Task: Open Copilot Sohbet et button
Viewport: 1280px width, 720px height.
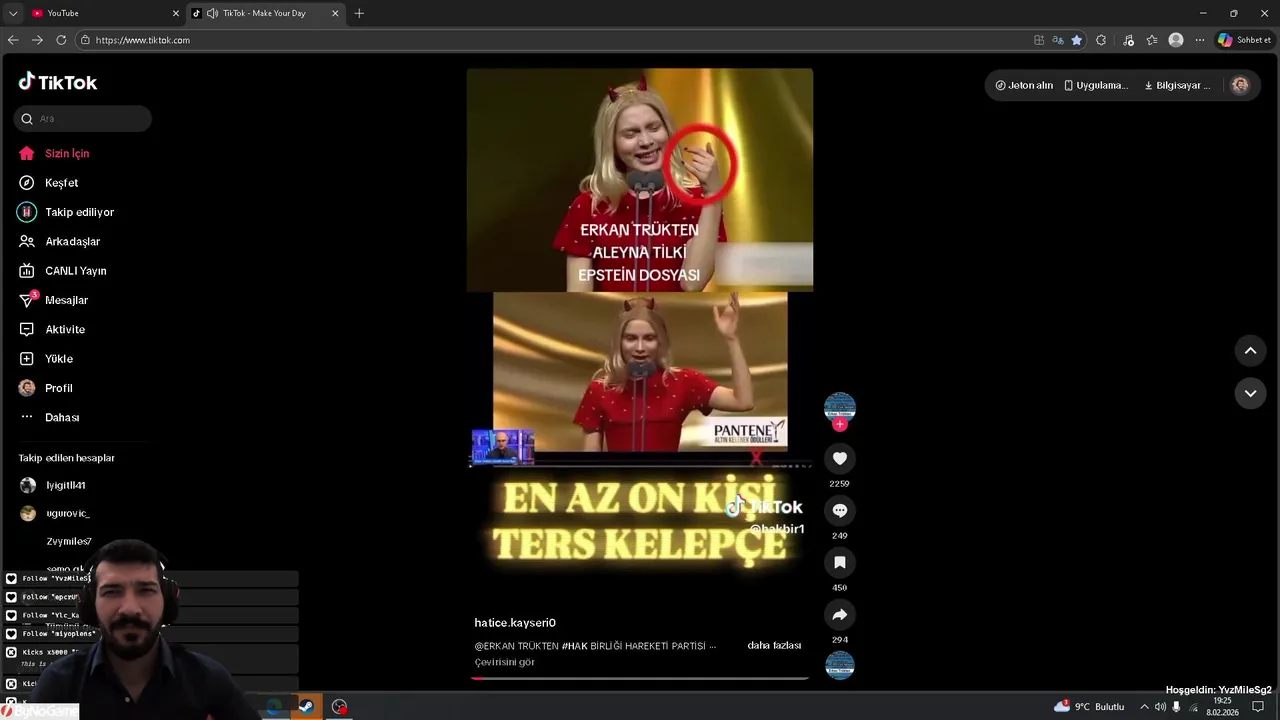Action: [1245, 40]
